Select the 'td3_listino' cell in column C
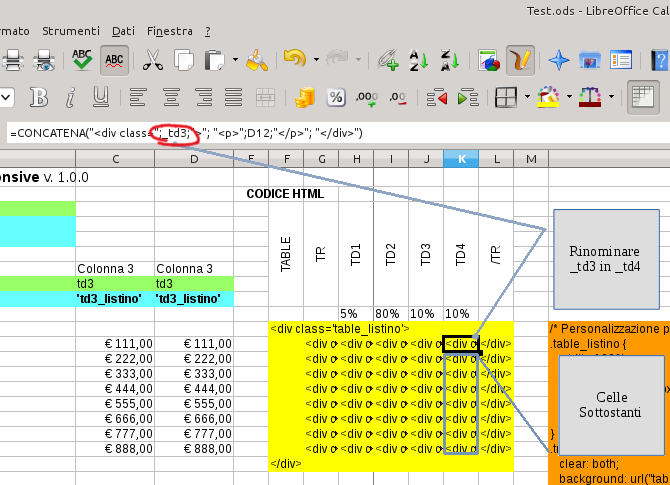 [x=115, y=299]
